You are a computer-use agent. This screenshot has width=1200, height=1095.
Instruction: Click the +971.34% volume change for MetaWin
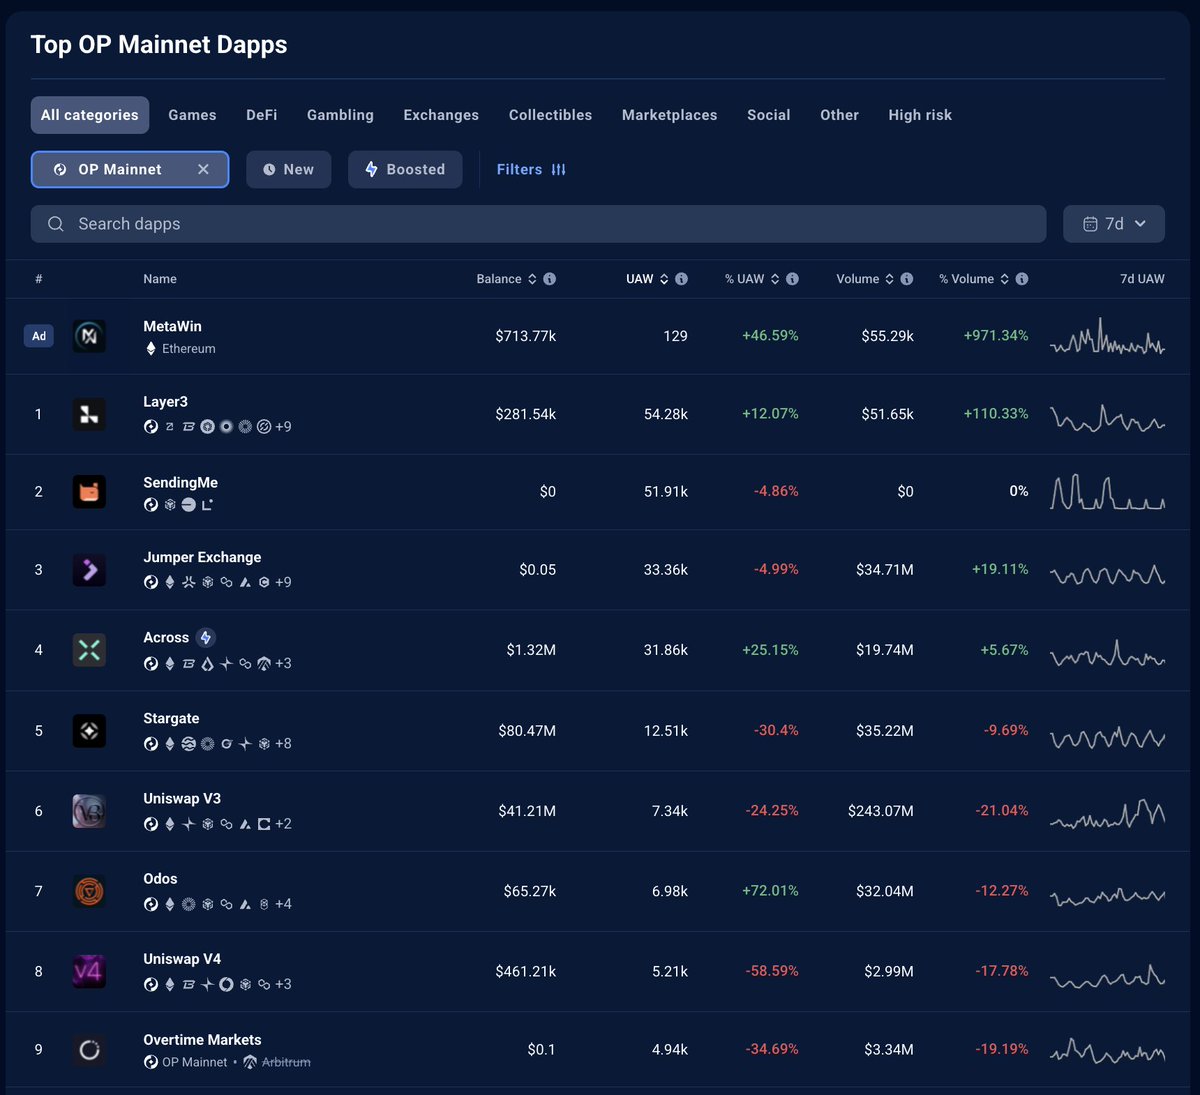pyautogui.click(x=996, y=336)
